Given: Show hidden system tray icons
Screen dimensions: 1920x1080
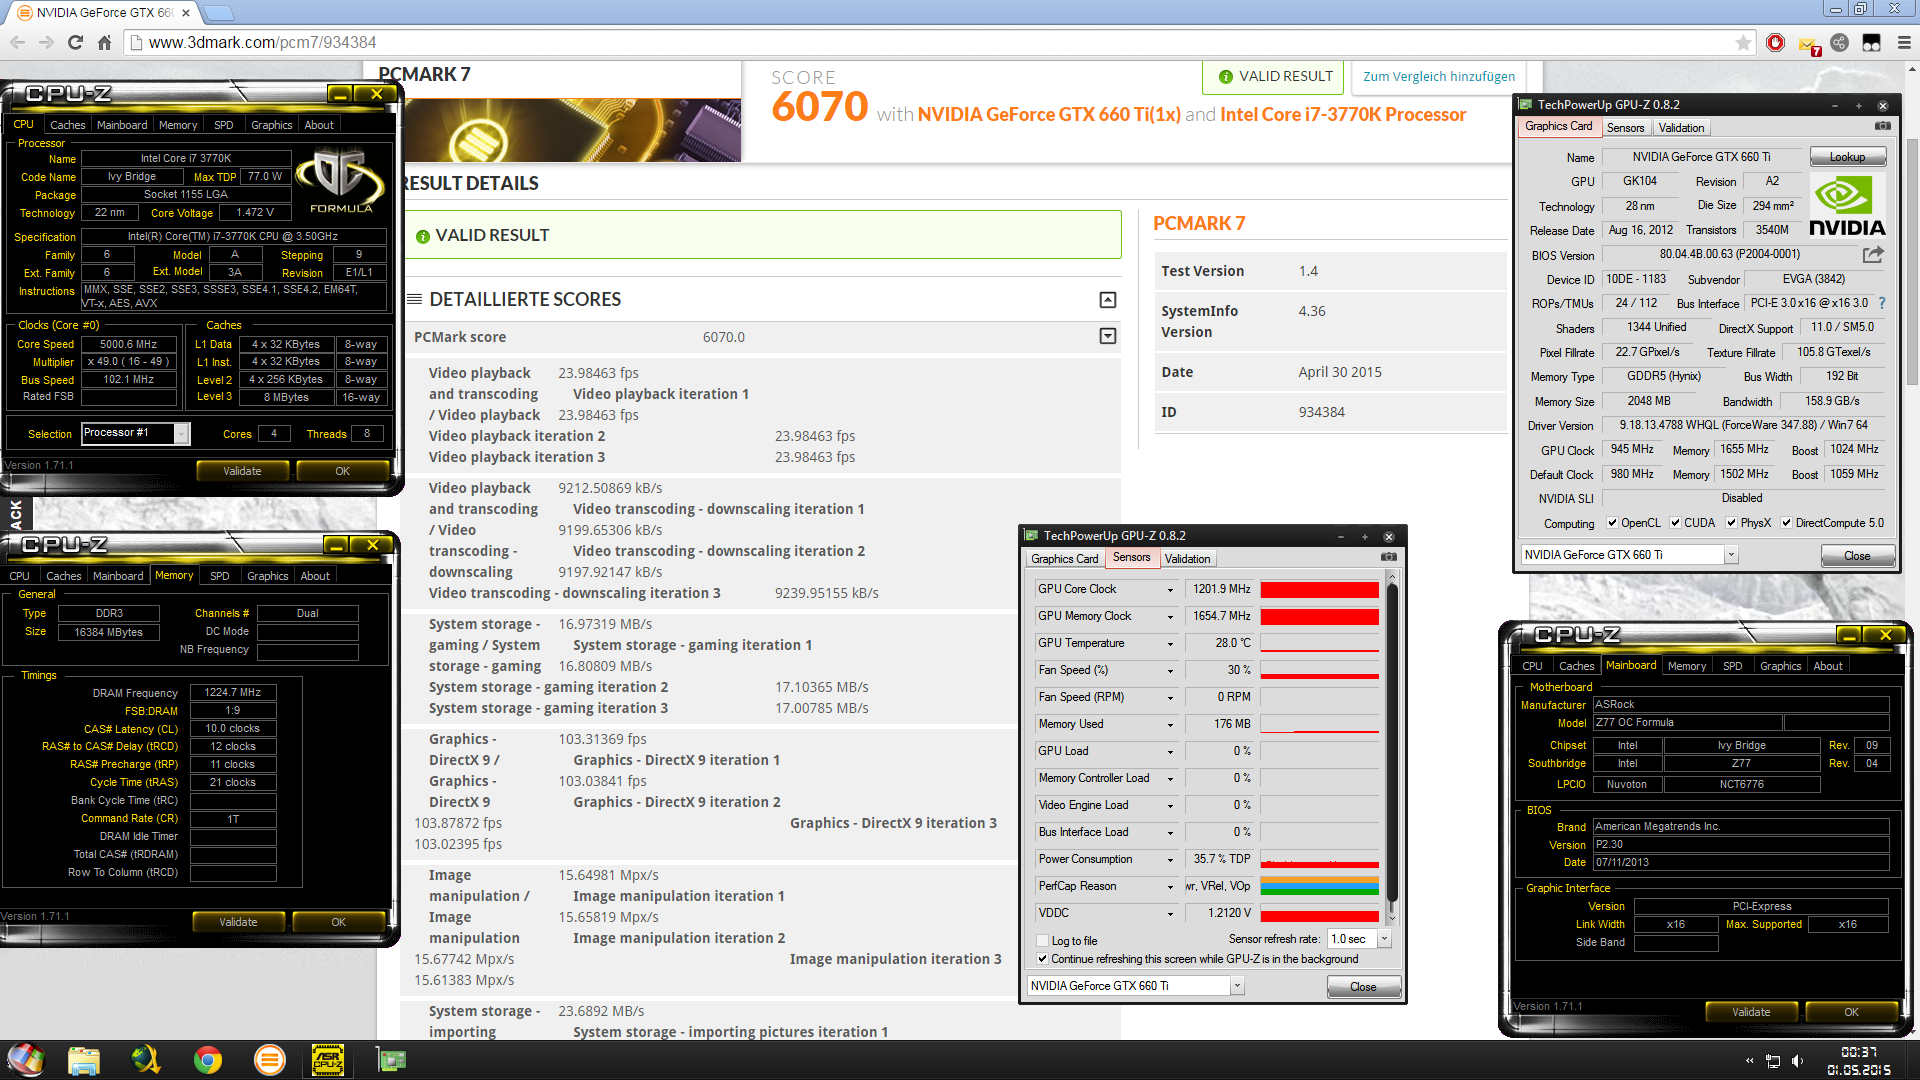Looking at the screenshot, I should [1749, 1061].
